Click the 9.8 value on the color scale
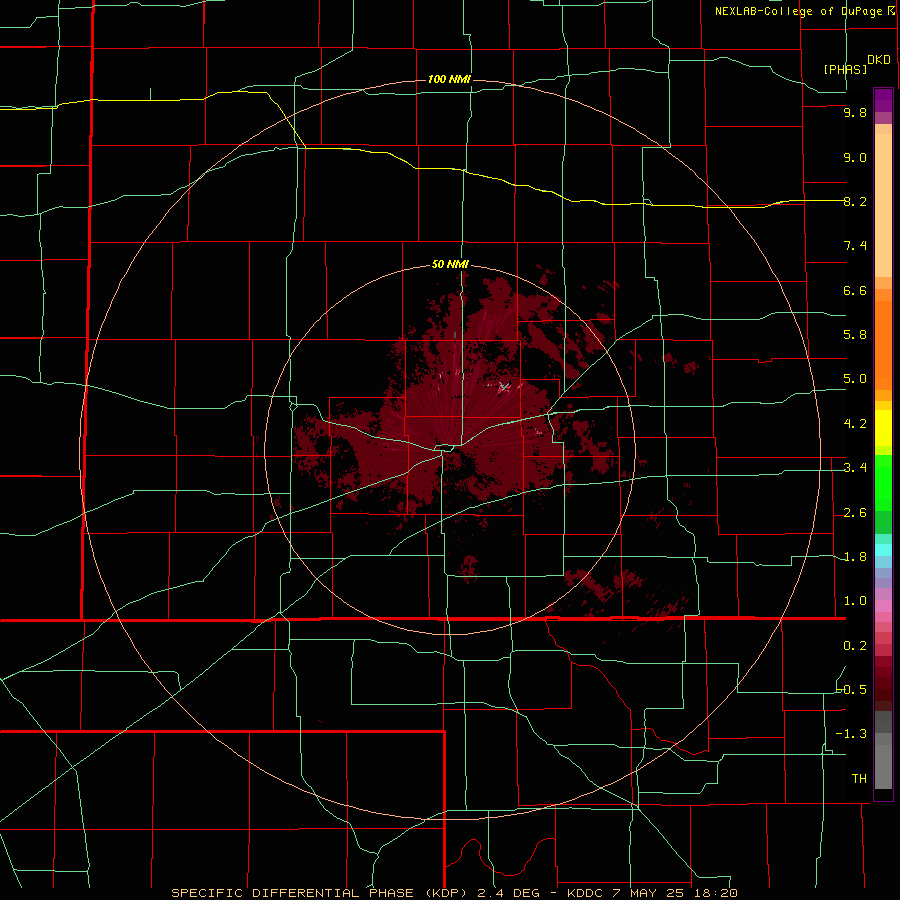This screenshot has height=900, width=900. pyautogui.click(x=855, y=113)
